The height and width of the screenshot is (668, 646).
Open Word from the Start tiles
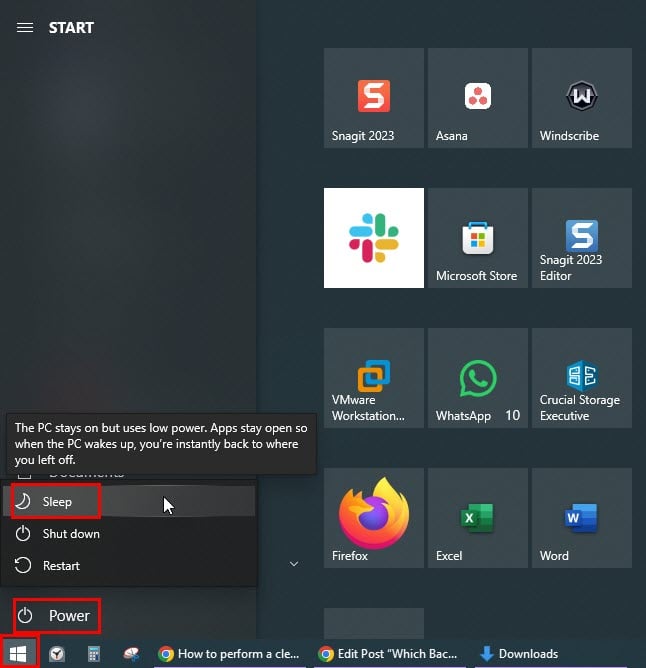(581, 518)
